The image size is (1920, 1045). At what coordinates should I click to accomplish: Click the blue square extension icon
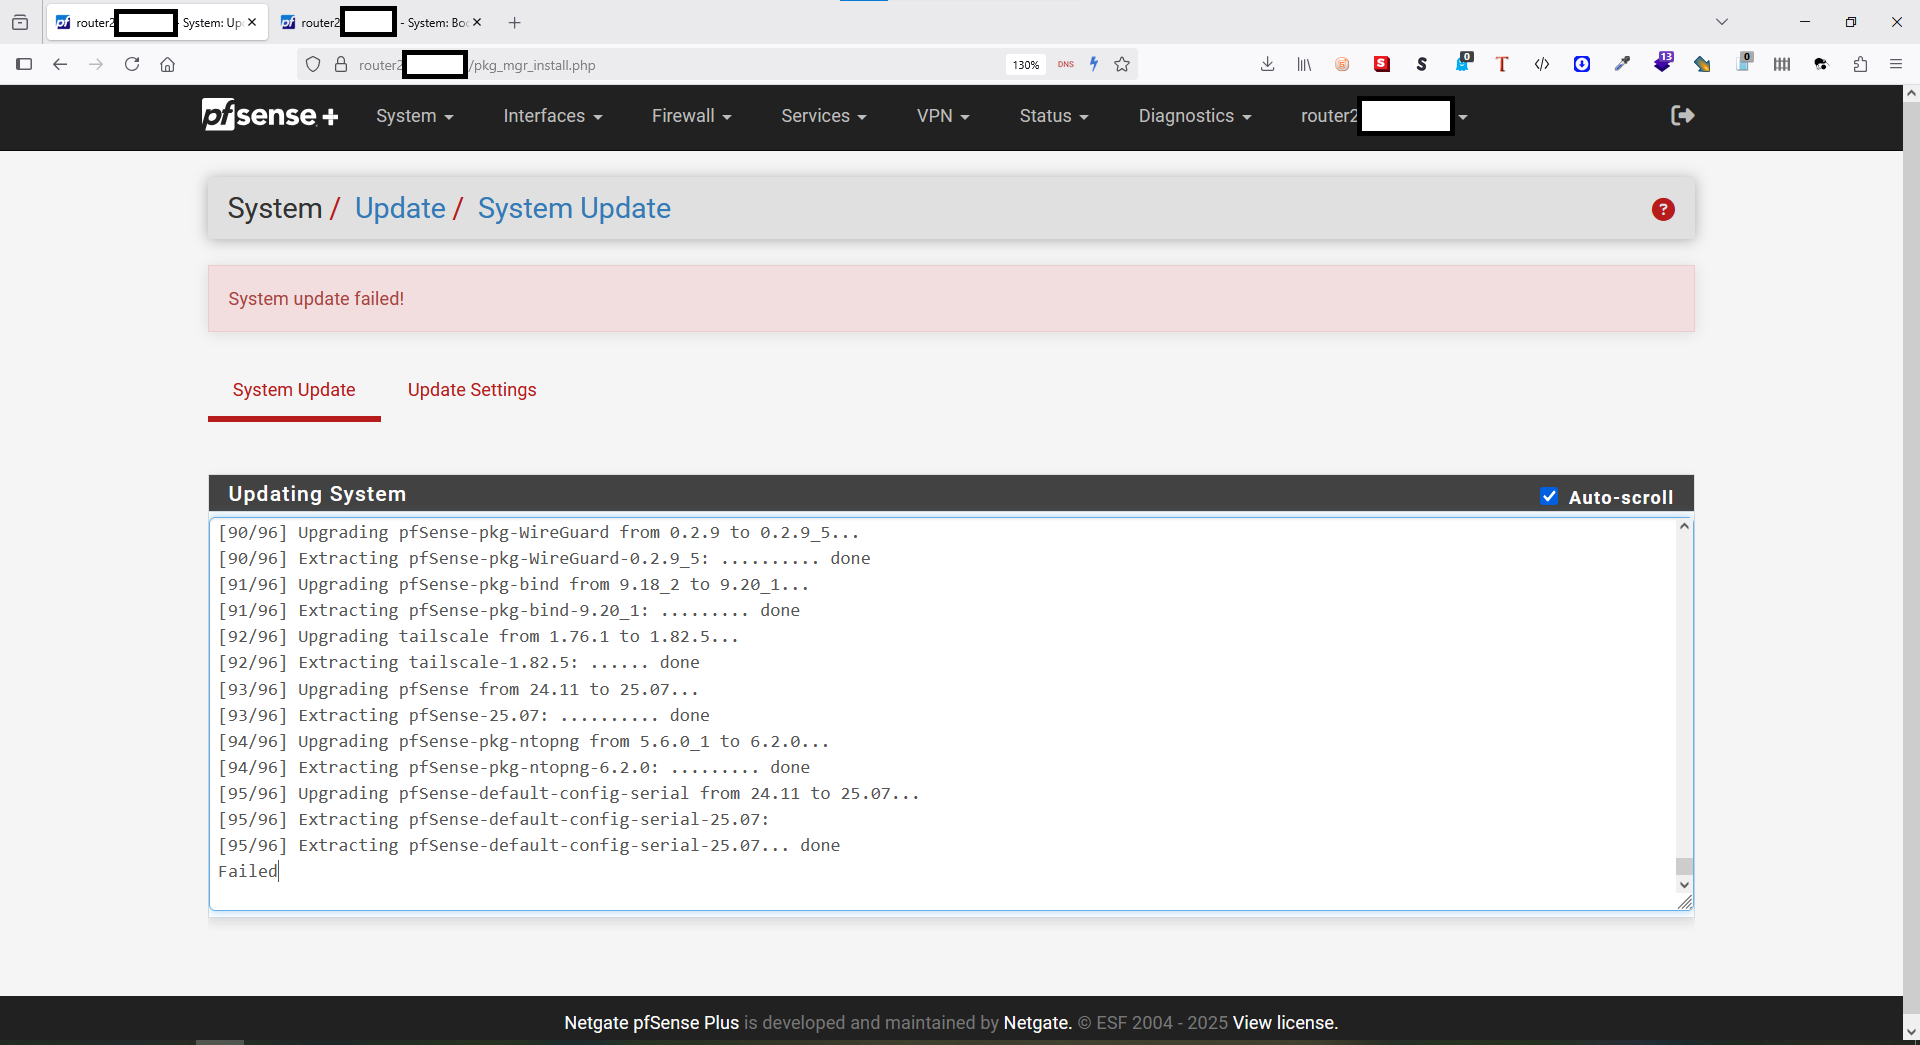[1582, 64]
